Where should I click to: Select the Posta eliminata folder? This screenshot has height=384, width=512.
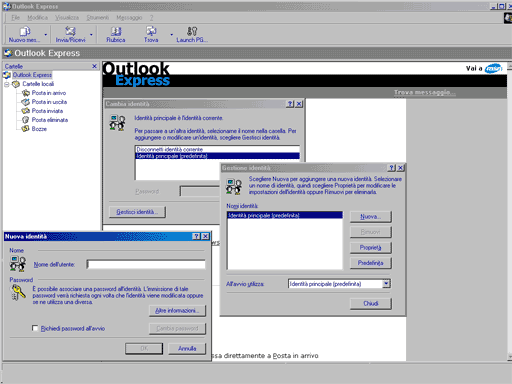45,120
